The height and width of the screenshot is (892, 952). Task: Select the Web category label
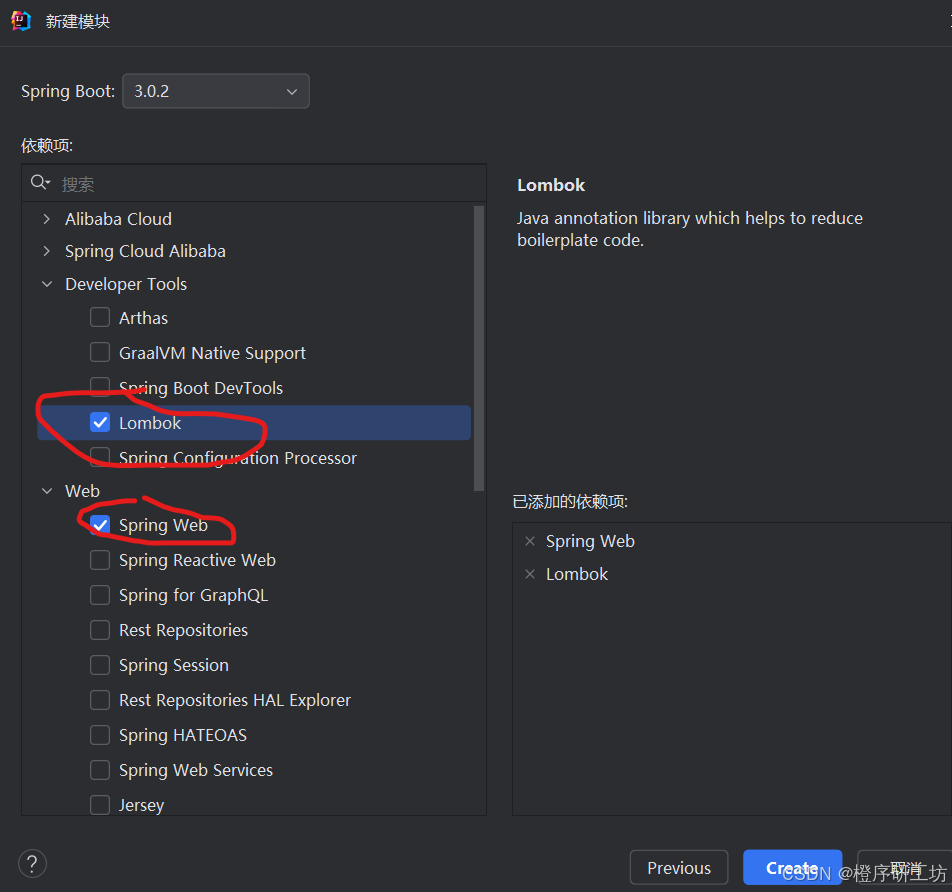pos(82,491)
